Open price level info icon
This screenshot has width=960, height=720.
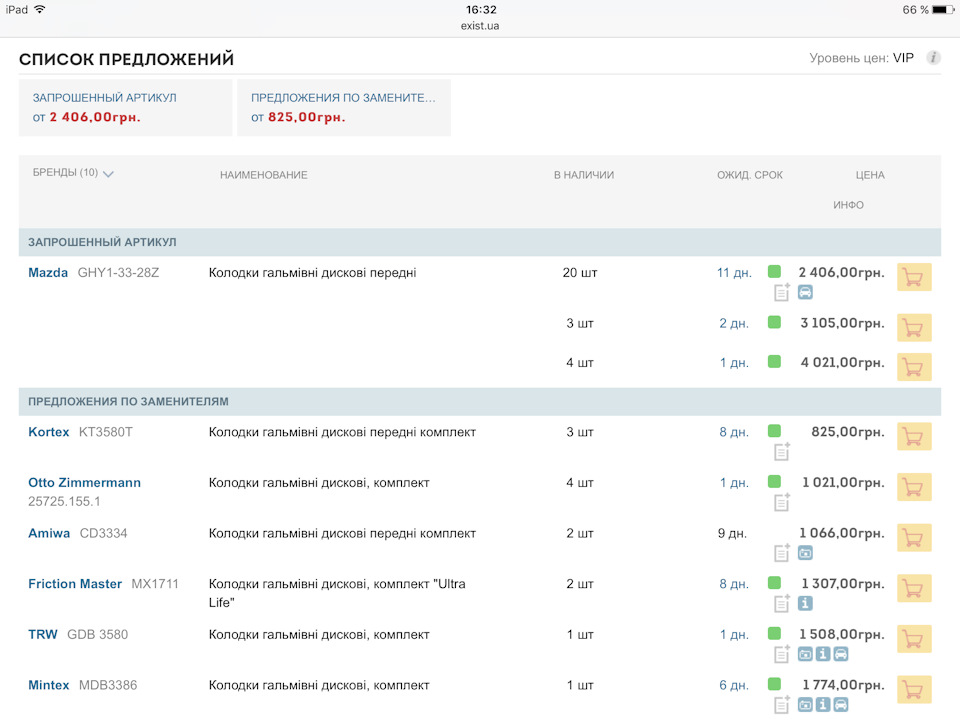click(933, 58)
